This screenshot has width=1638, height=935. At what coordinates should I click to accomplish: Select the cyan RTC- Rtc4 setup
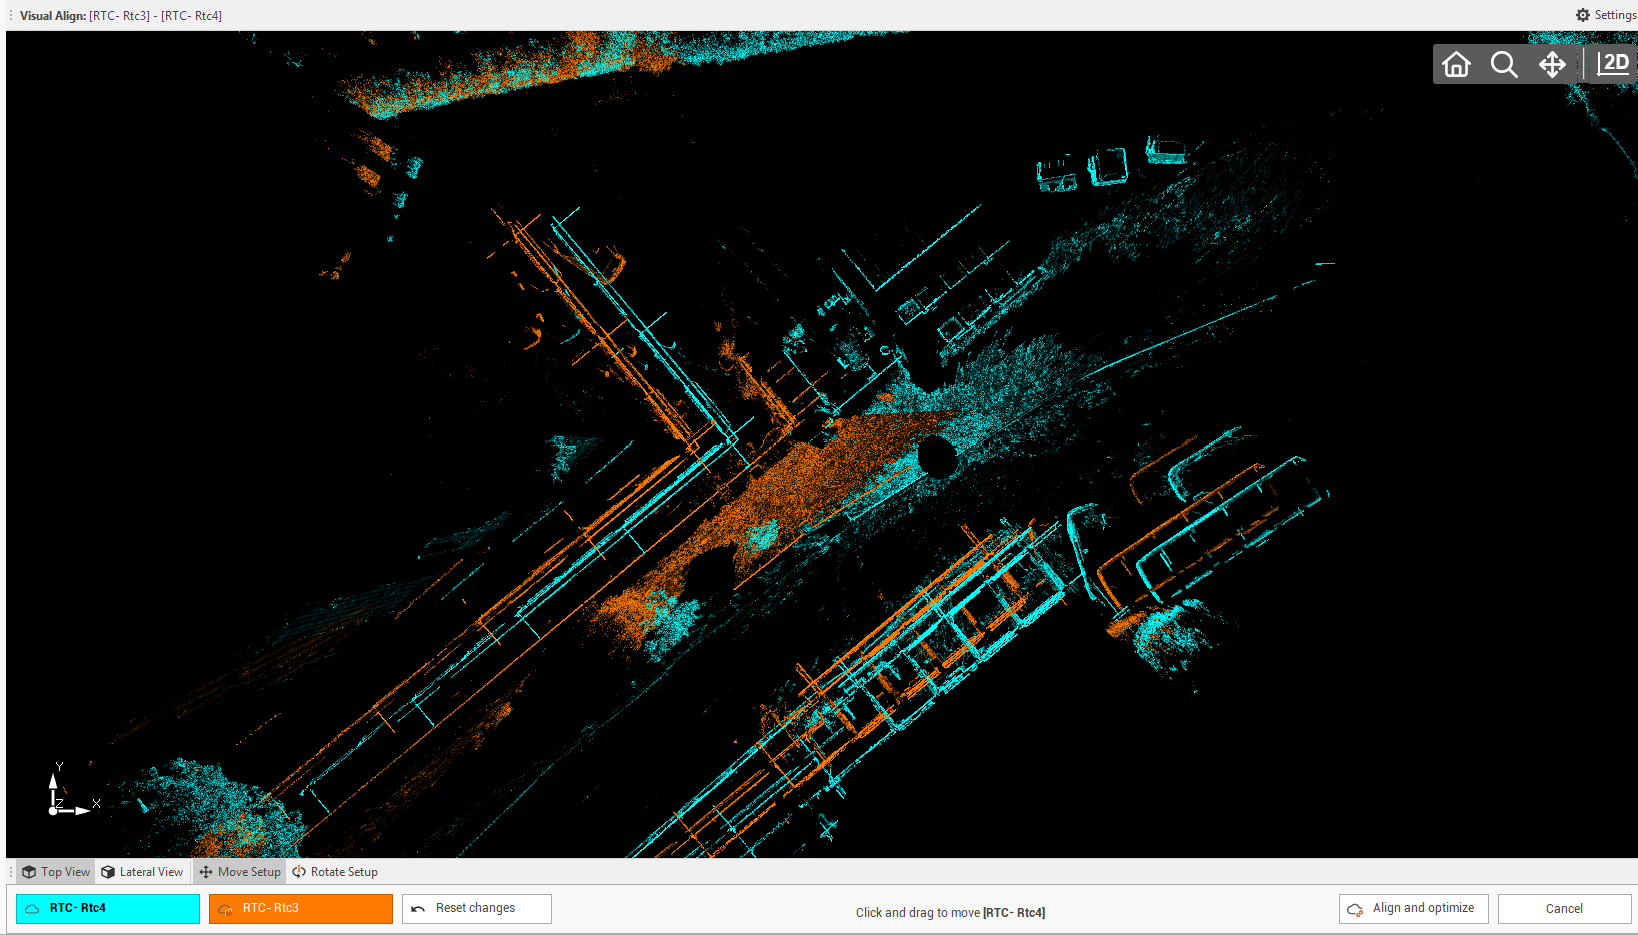tap(108, 908)
